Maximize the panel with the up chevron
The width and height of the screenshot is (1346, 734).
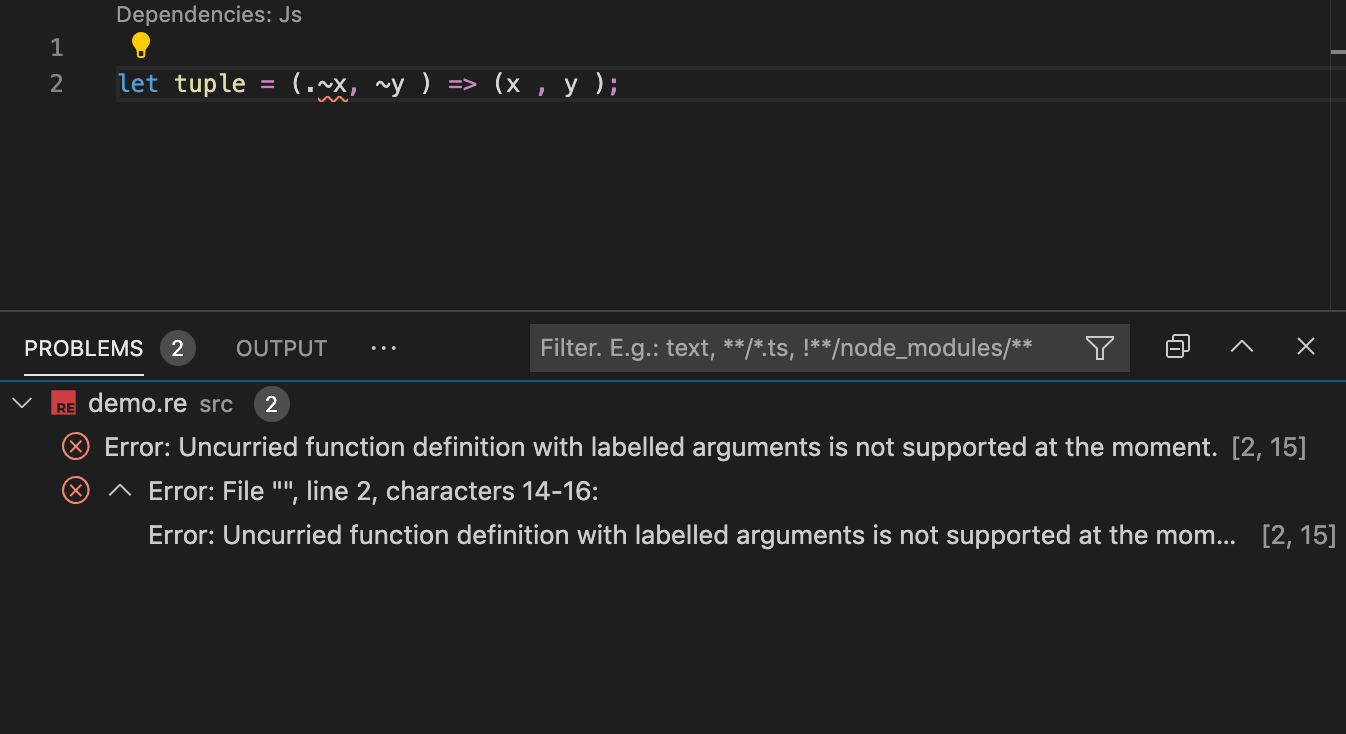(1242, 347)
